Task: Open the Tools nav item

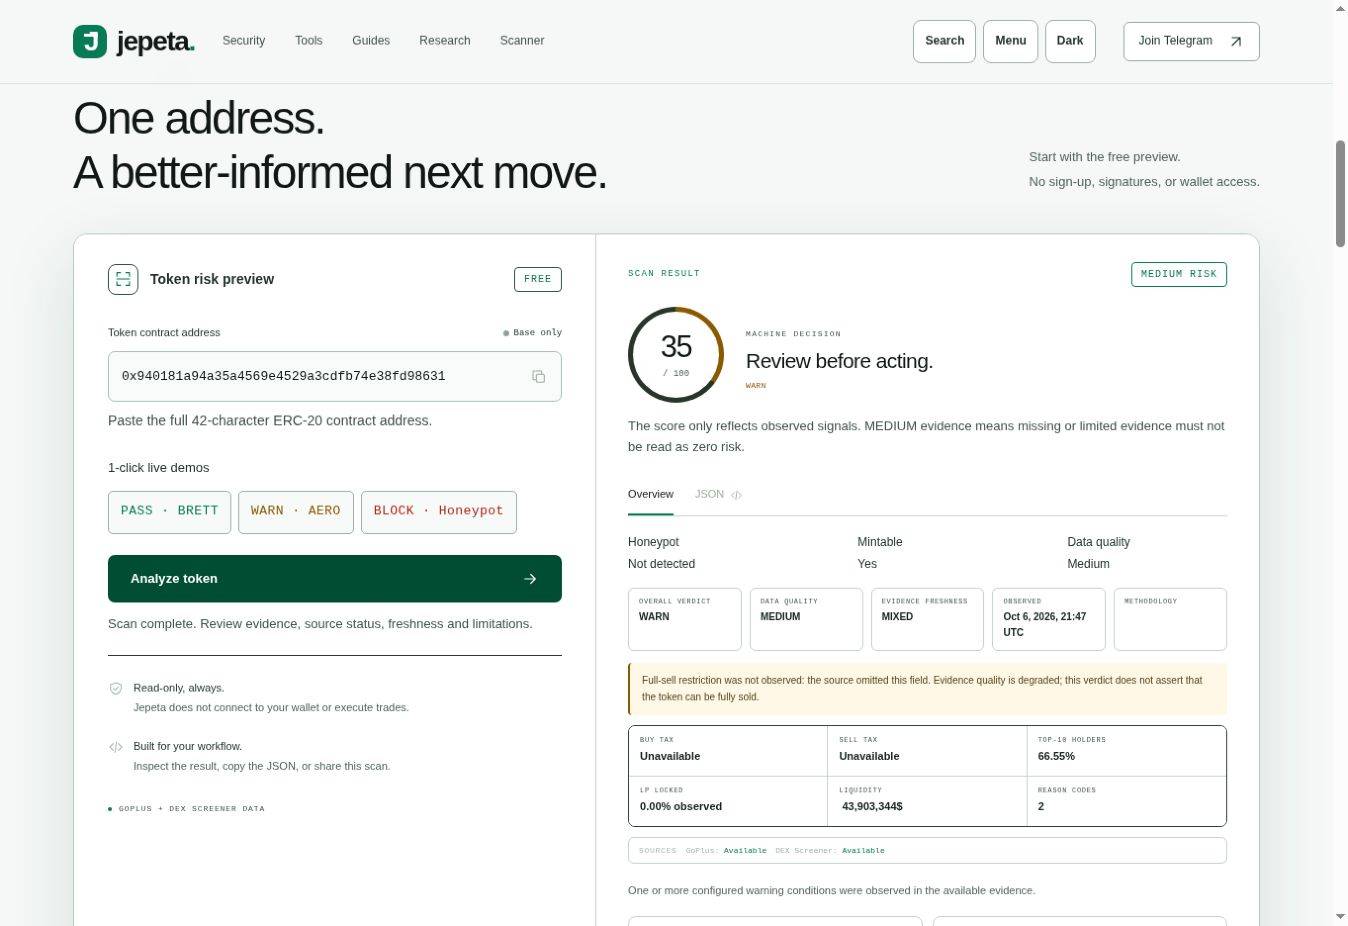Action: point(309,41)
